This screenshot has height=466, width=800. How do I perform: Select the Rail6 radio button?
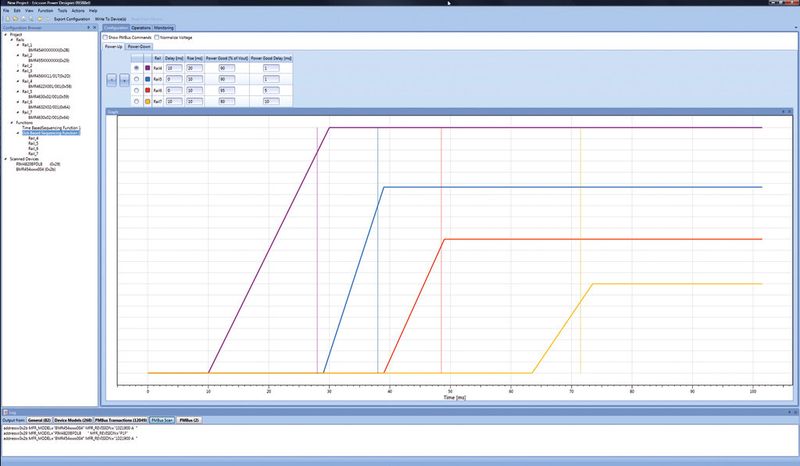coord(136,90)
